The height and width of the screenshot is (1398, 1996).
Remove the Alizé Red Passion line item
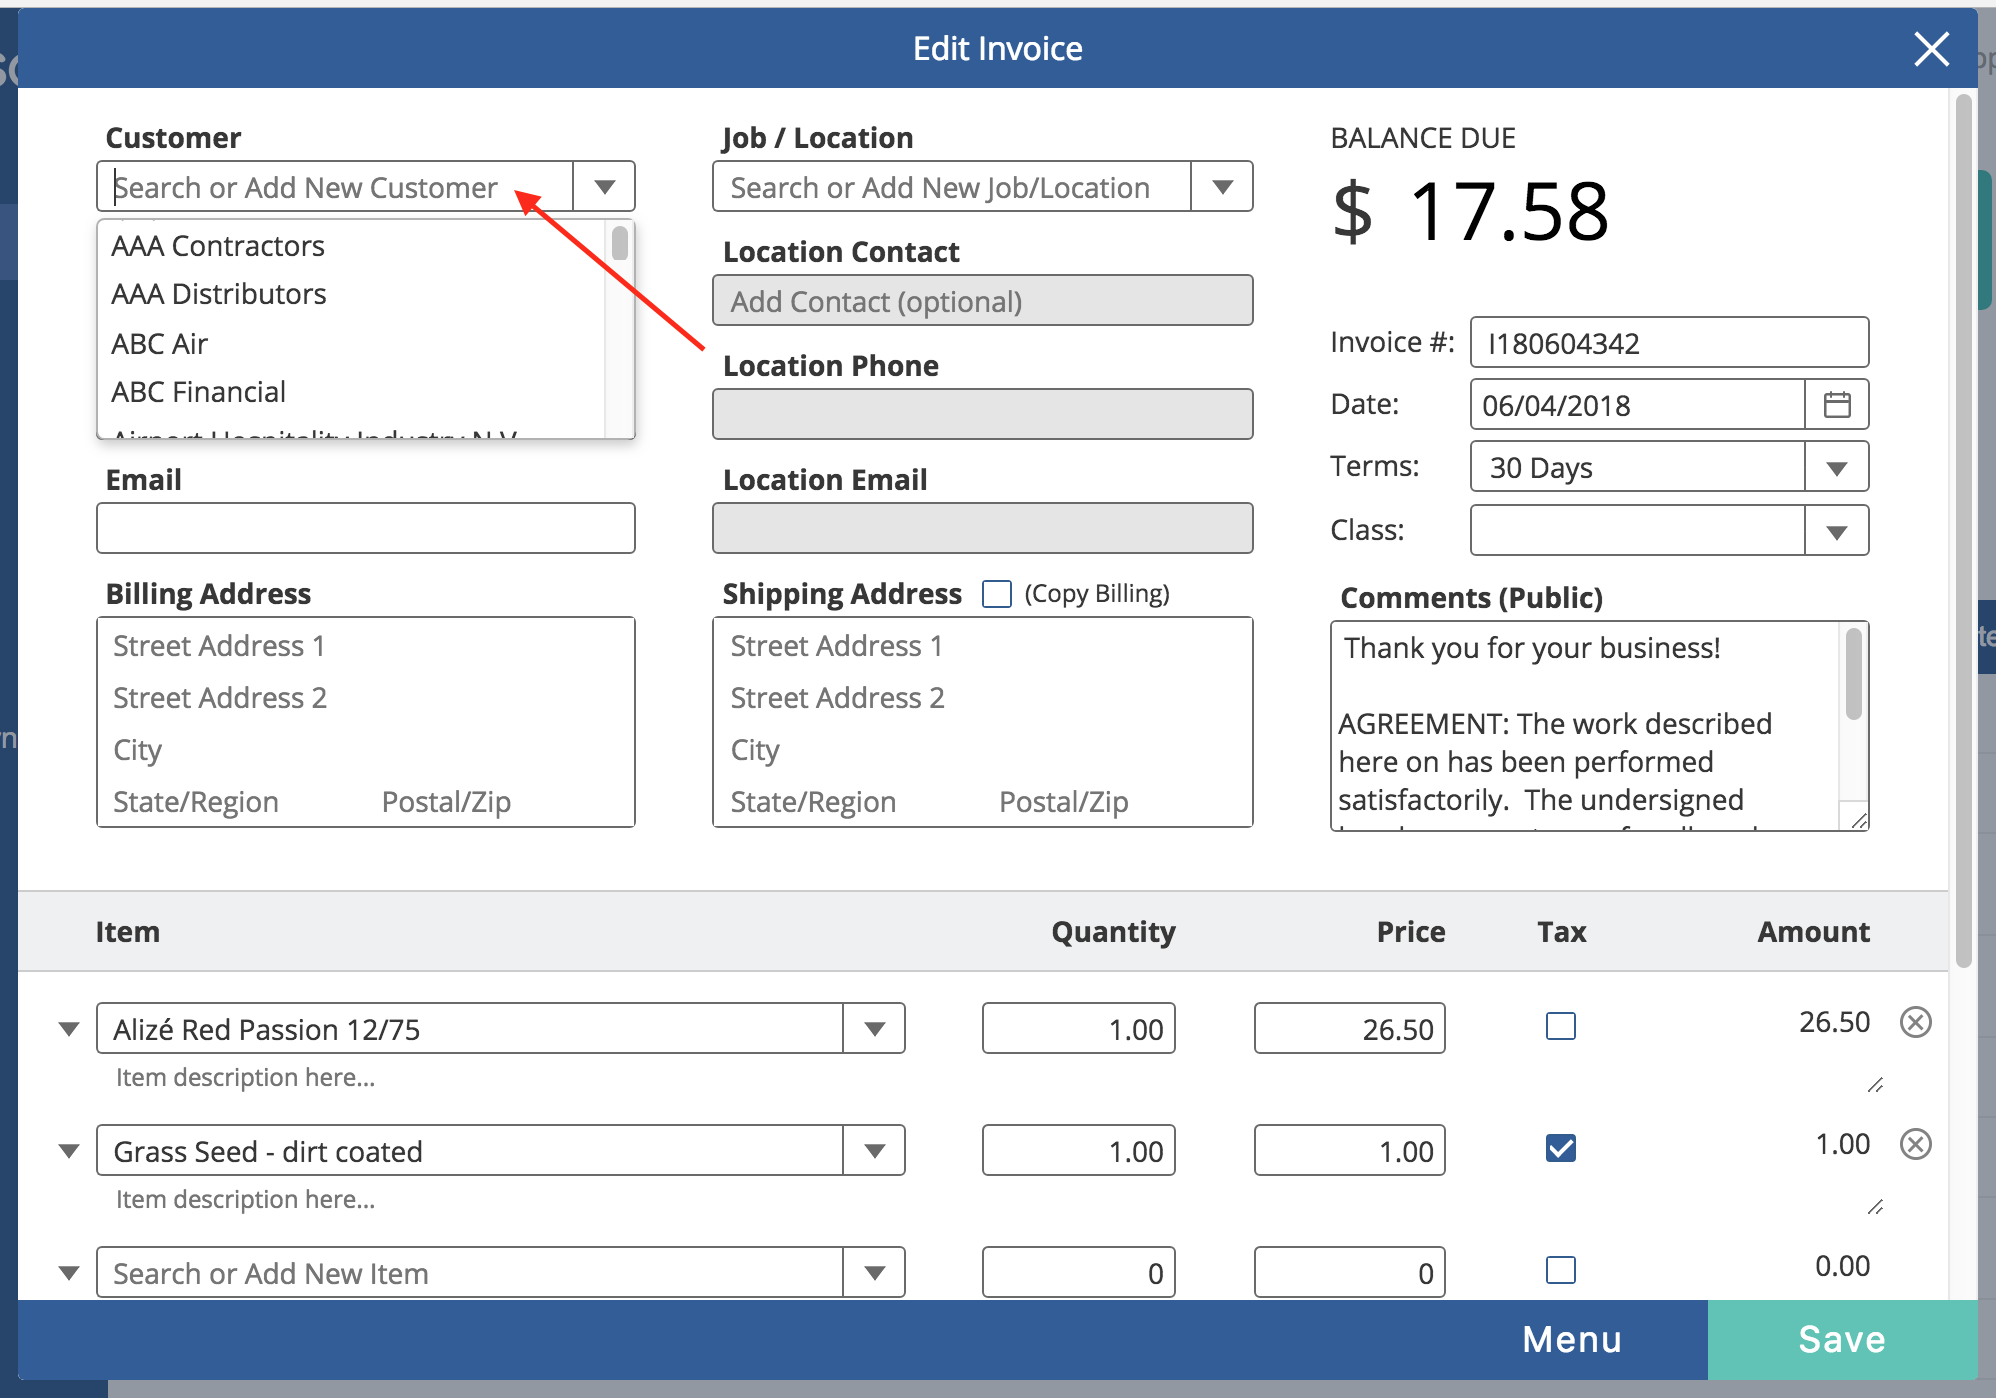[x=1916, y=1022]
